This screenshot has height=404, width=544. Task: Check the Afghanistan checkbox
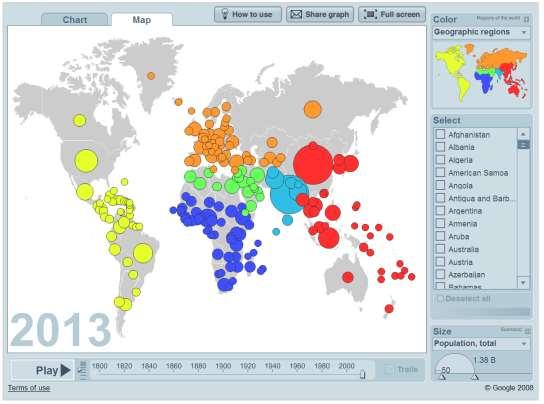(440, 134)
